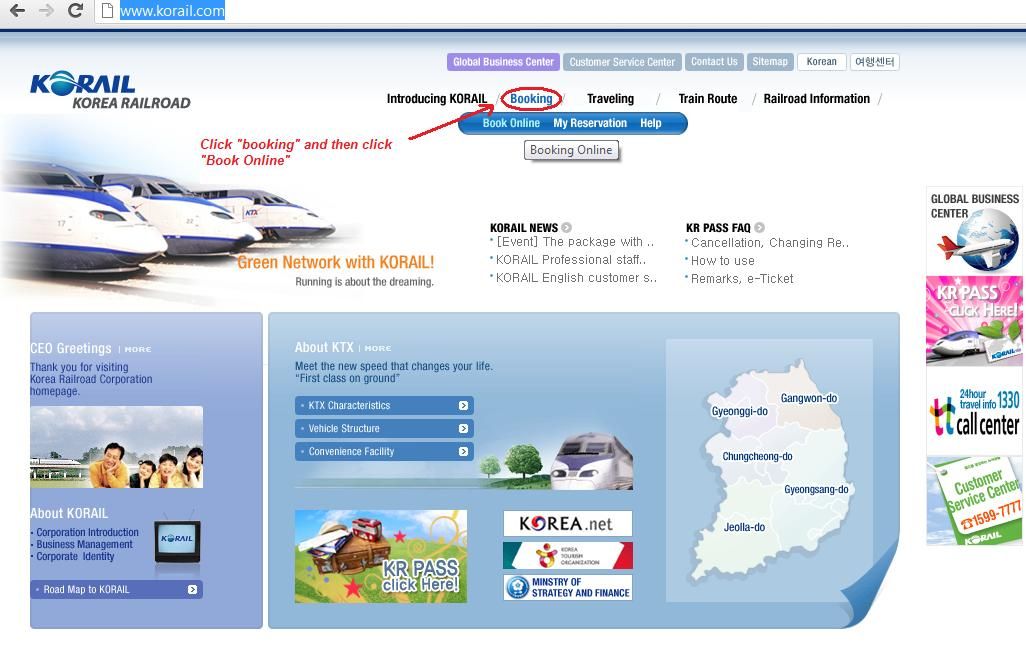
Task: Click the KORAIL television icon
Action: click(x=177, y=540)
